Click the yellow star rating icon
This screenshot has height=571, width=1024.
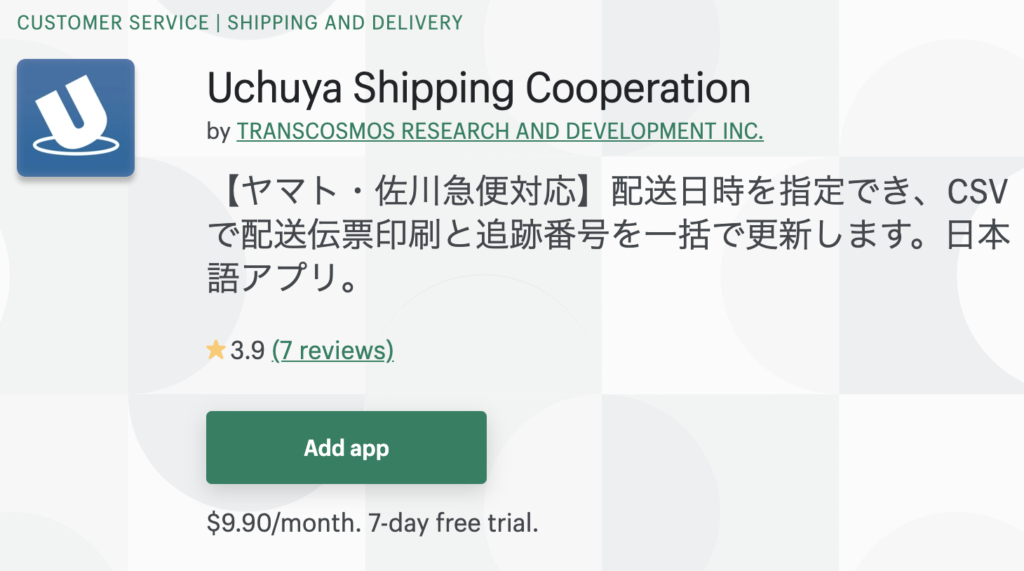215,350
